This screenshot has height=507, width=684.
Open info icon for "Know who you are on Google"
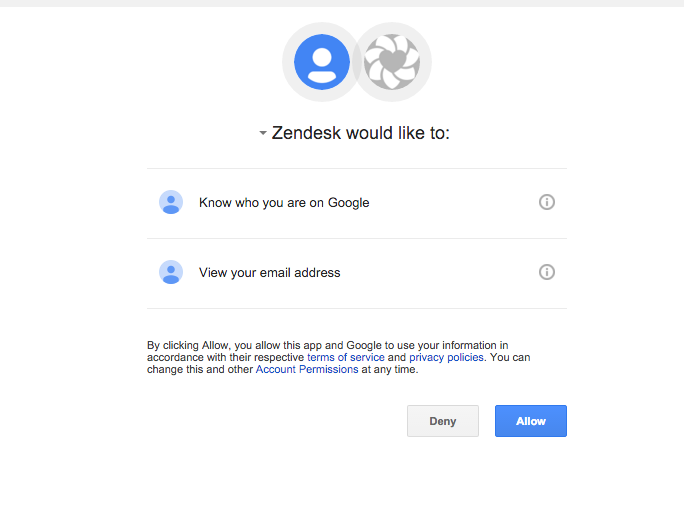click(x=547, y=202)
